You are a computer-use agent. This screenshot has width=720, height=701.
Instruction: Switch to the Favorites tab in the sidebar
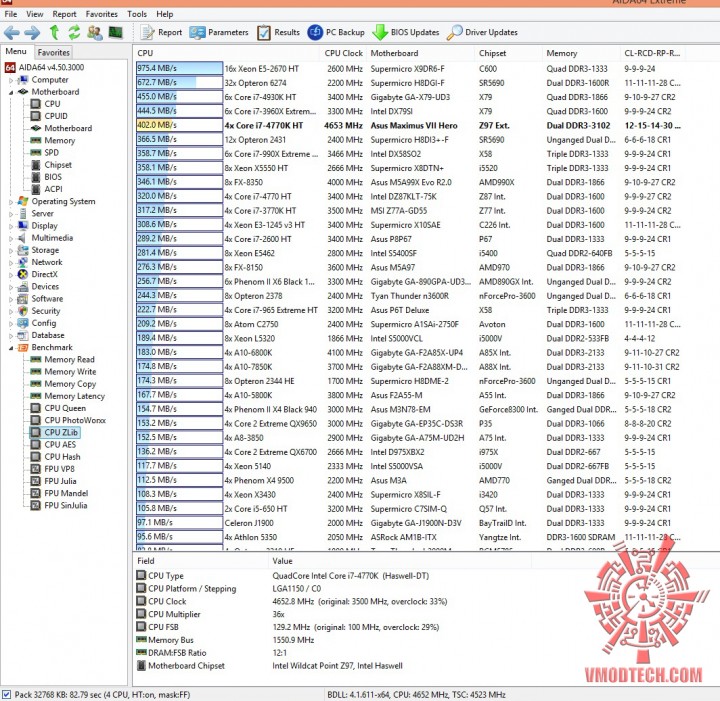tap(54, 52)
